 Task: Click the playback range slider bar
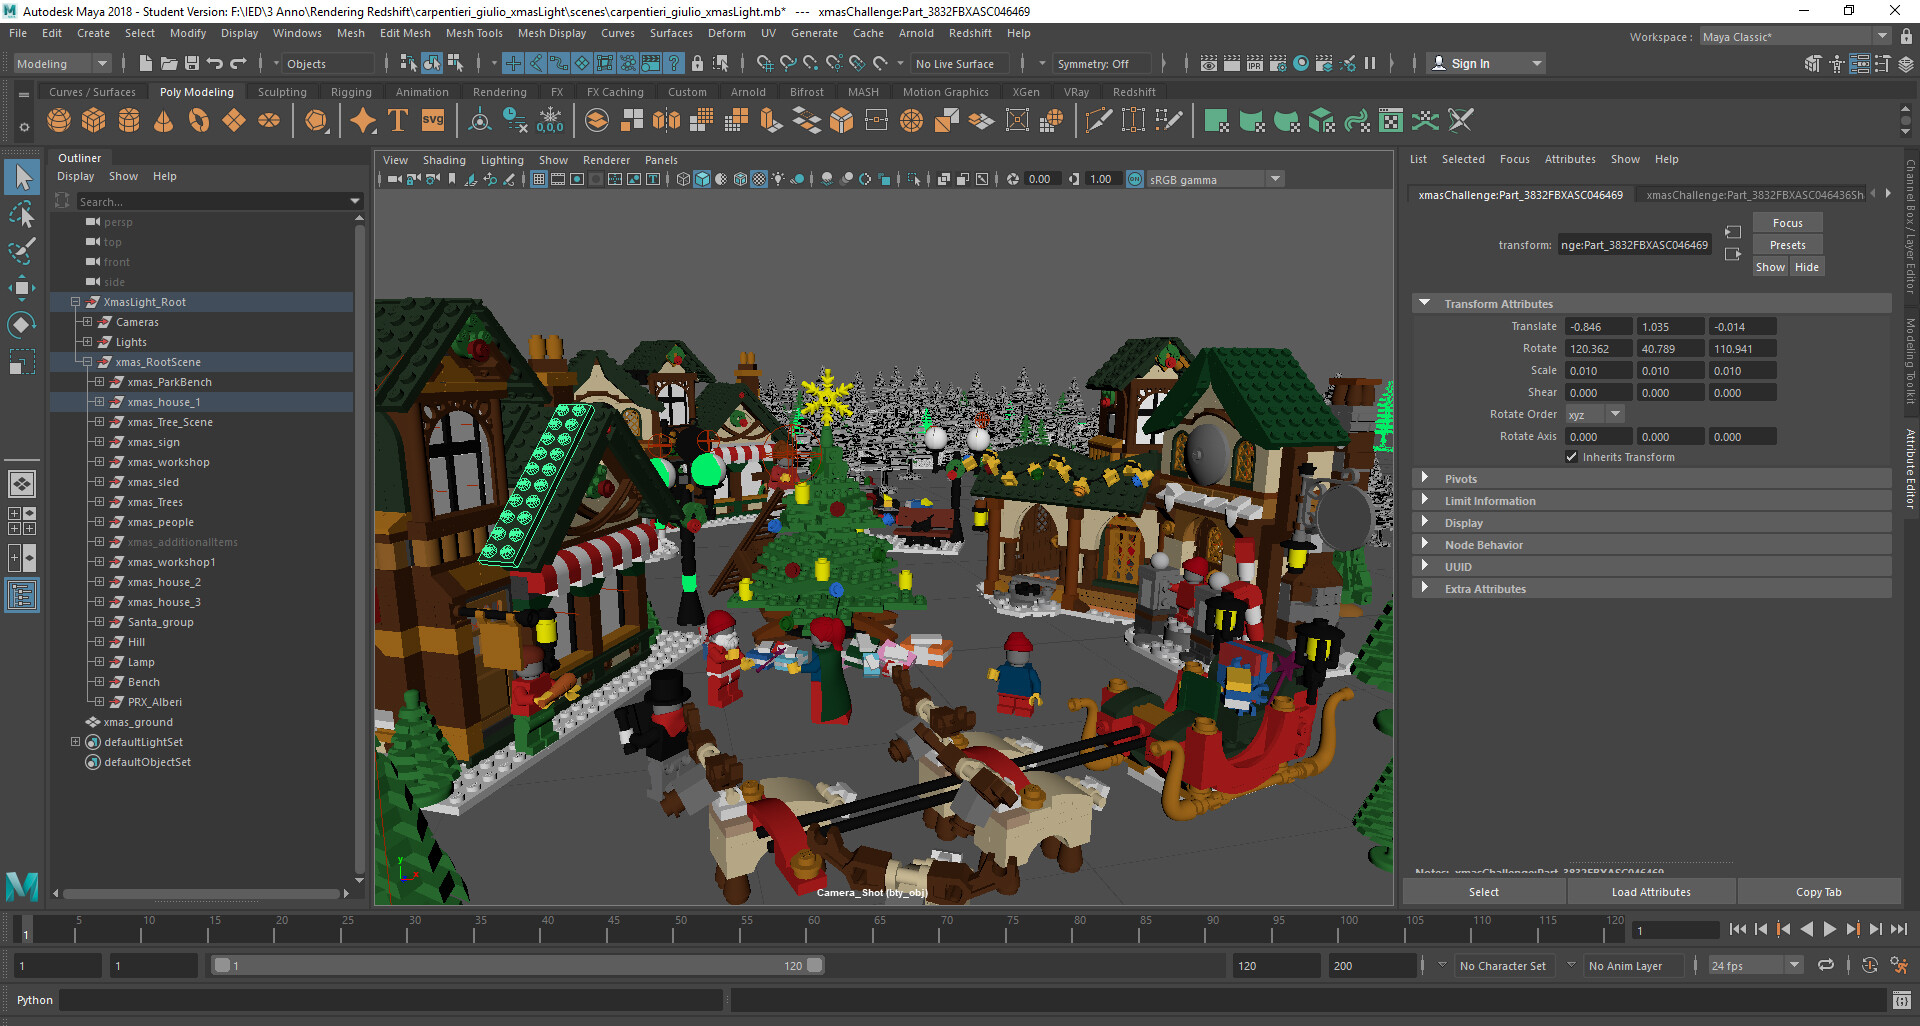518,965
